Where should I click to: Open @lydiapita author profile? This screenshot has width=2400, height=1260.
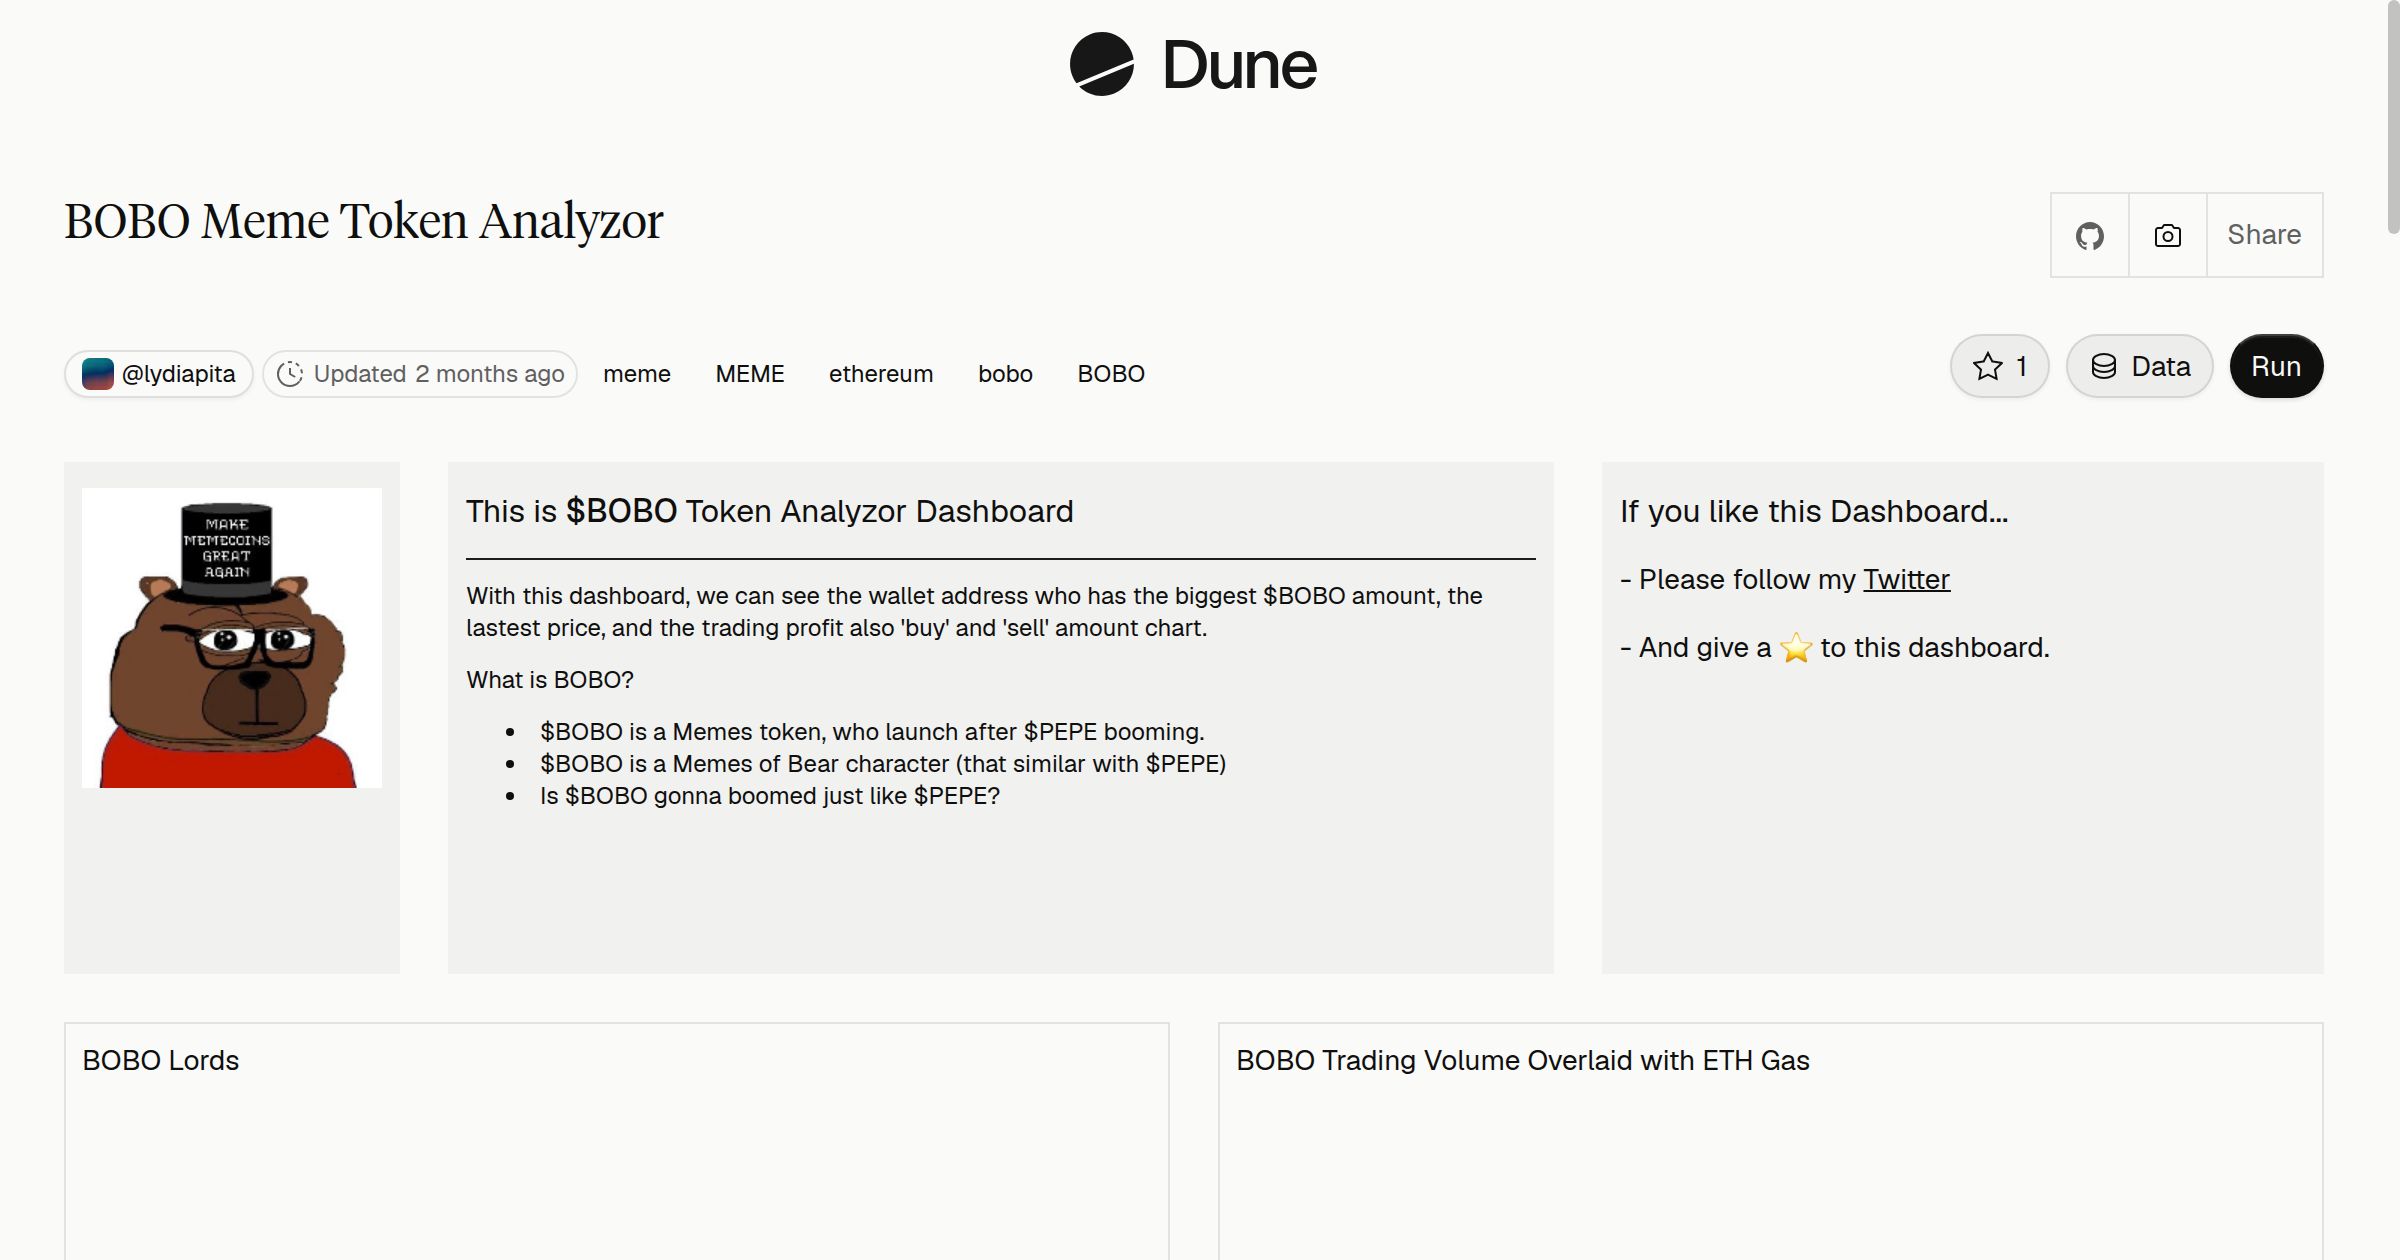tap(159, 374)
